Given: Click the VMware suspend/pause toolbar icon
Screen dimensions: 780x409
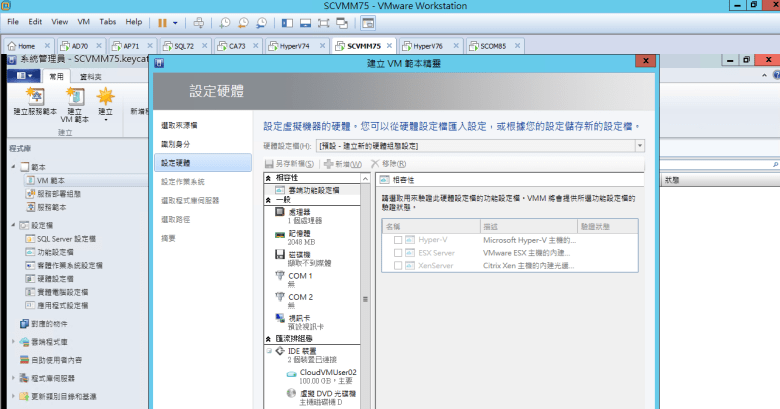Looking at the screenshot, I should tap(164, 21).
